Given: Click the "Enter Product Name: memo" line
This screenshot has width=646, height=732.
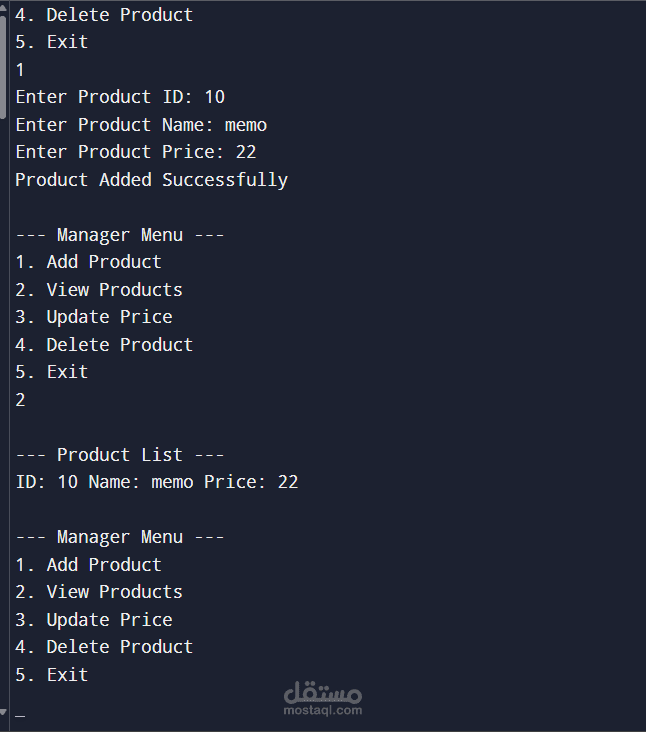Looking at the screenshot, I should (x=141, y=125).
